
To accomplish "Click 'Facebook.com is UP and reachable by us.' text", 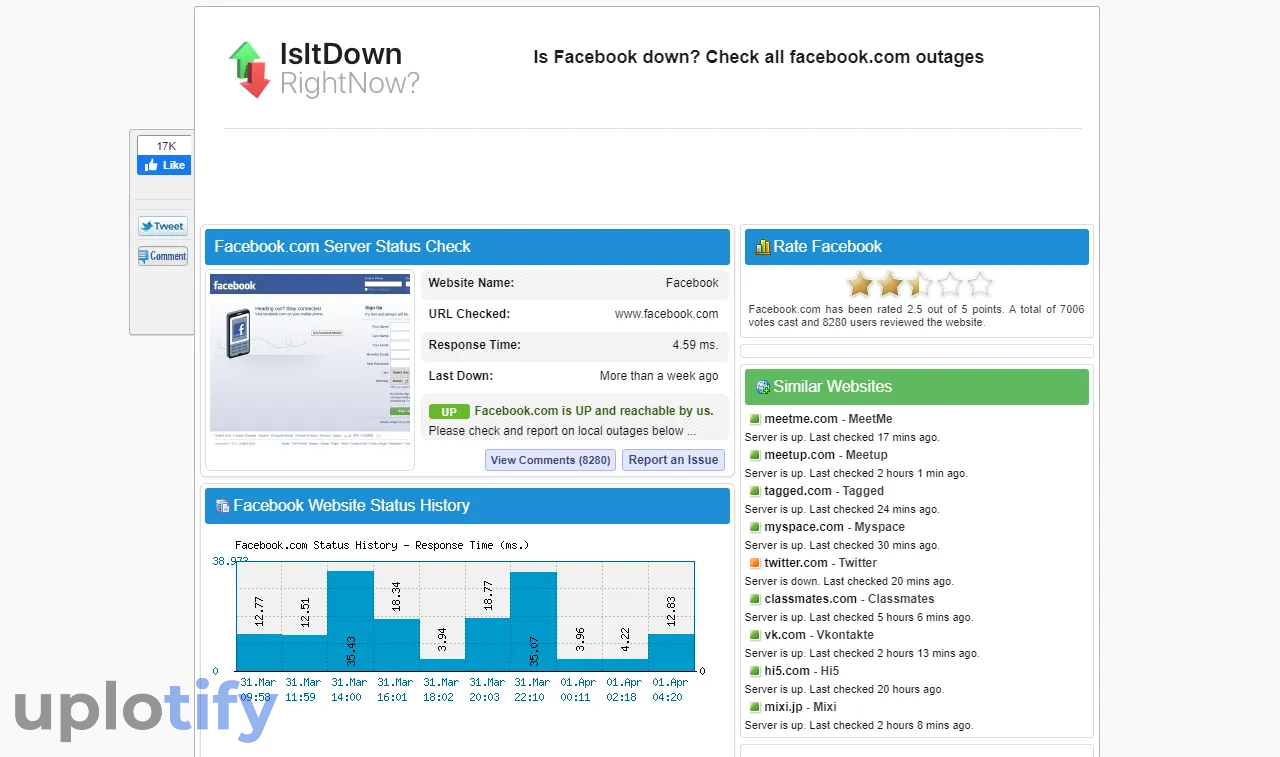I will pos(594,411).
